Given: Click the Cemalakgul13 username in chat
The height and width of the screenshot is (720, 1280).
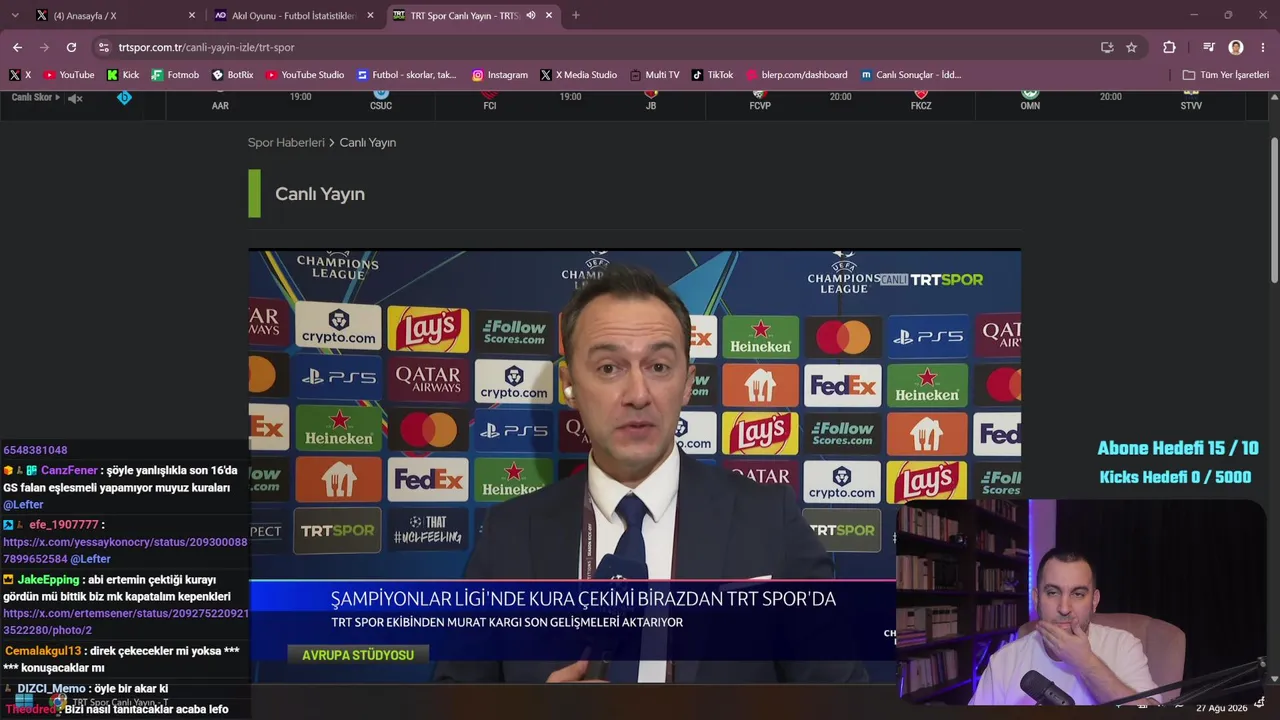Looking at the screenshot, I should pyautogui.click(x=43, y=651).
